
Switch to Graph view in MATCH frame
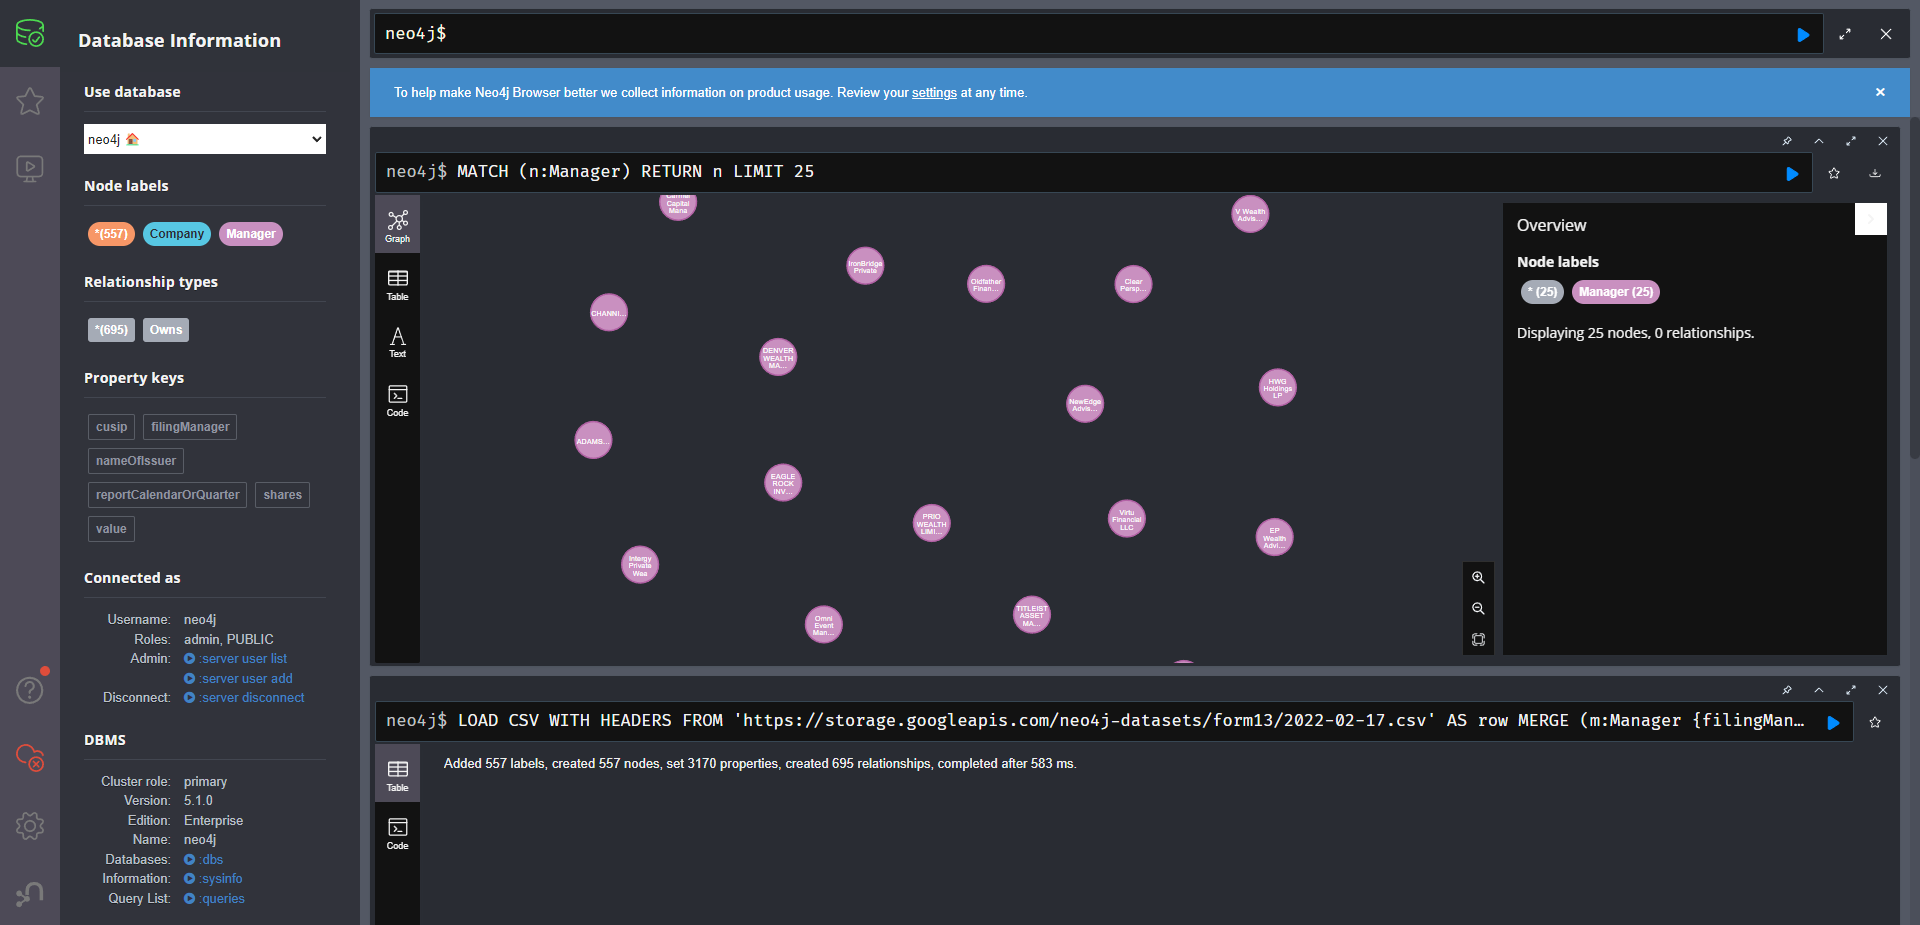pyautogui.click(x=397, y=226)
